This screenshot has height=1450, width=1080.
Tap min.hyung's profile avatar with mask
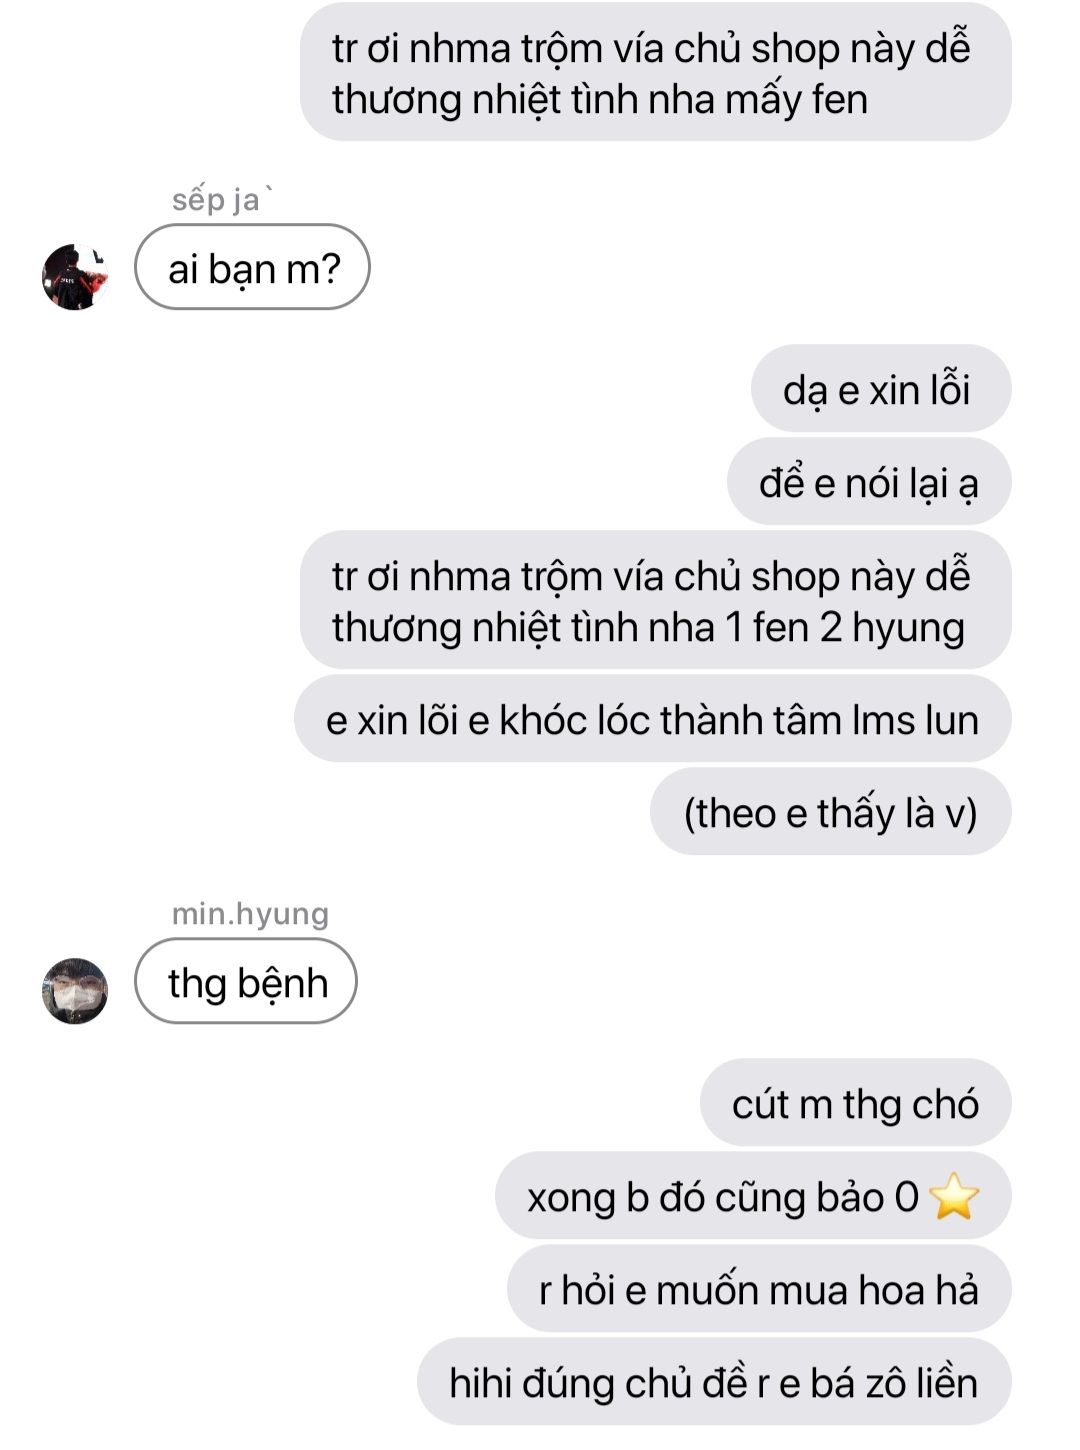(74, 990)
